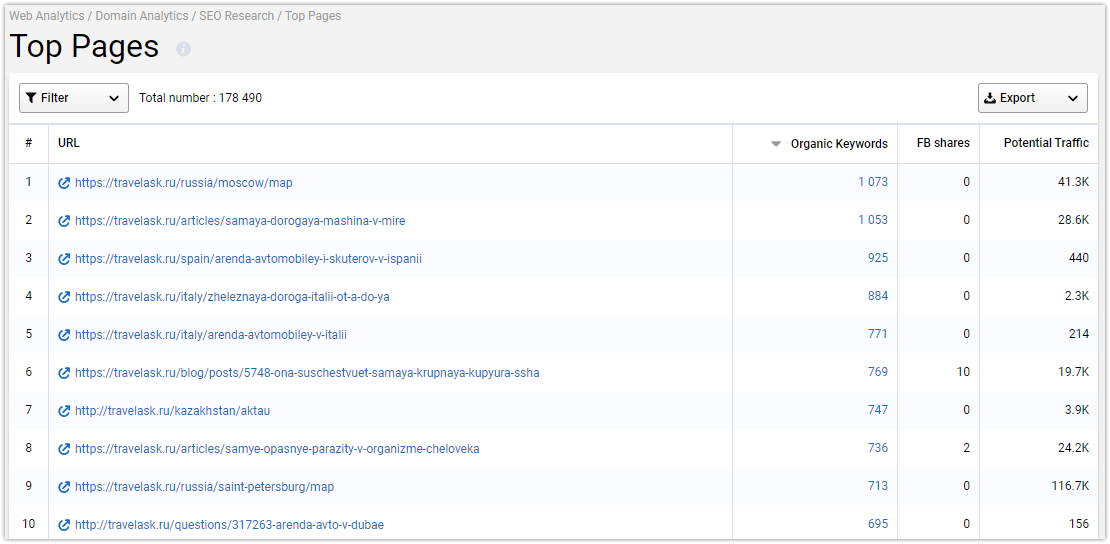Click organic keywords value 695

(x=878, y=524)
